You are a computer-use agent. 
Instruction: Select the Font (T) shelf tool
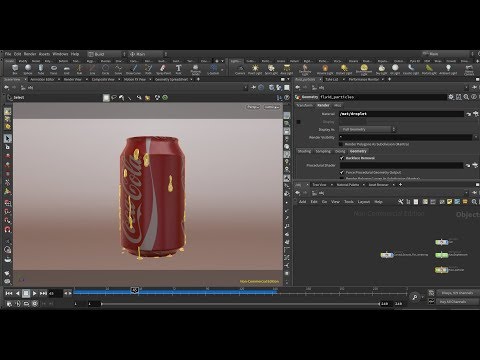tap(178, 69)
